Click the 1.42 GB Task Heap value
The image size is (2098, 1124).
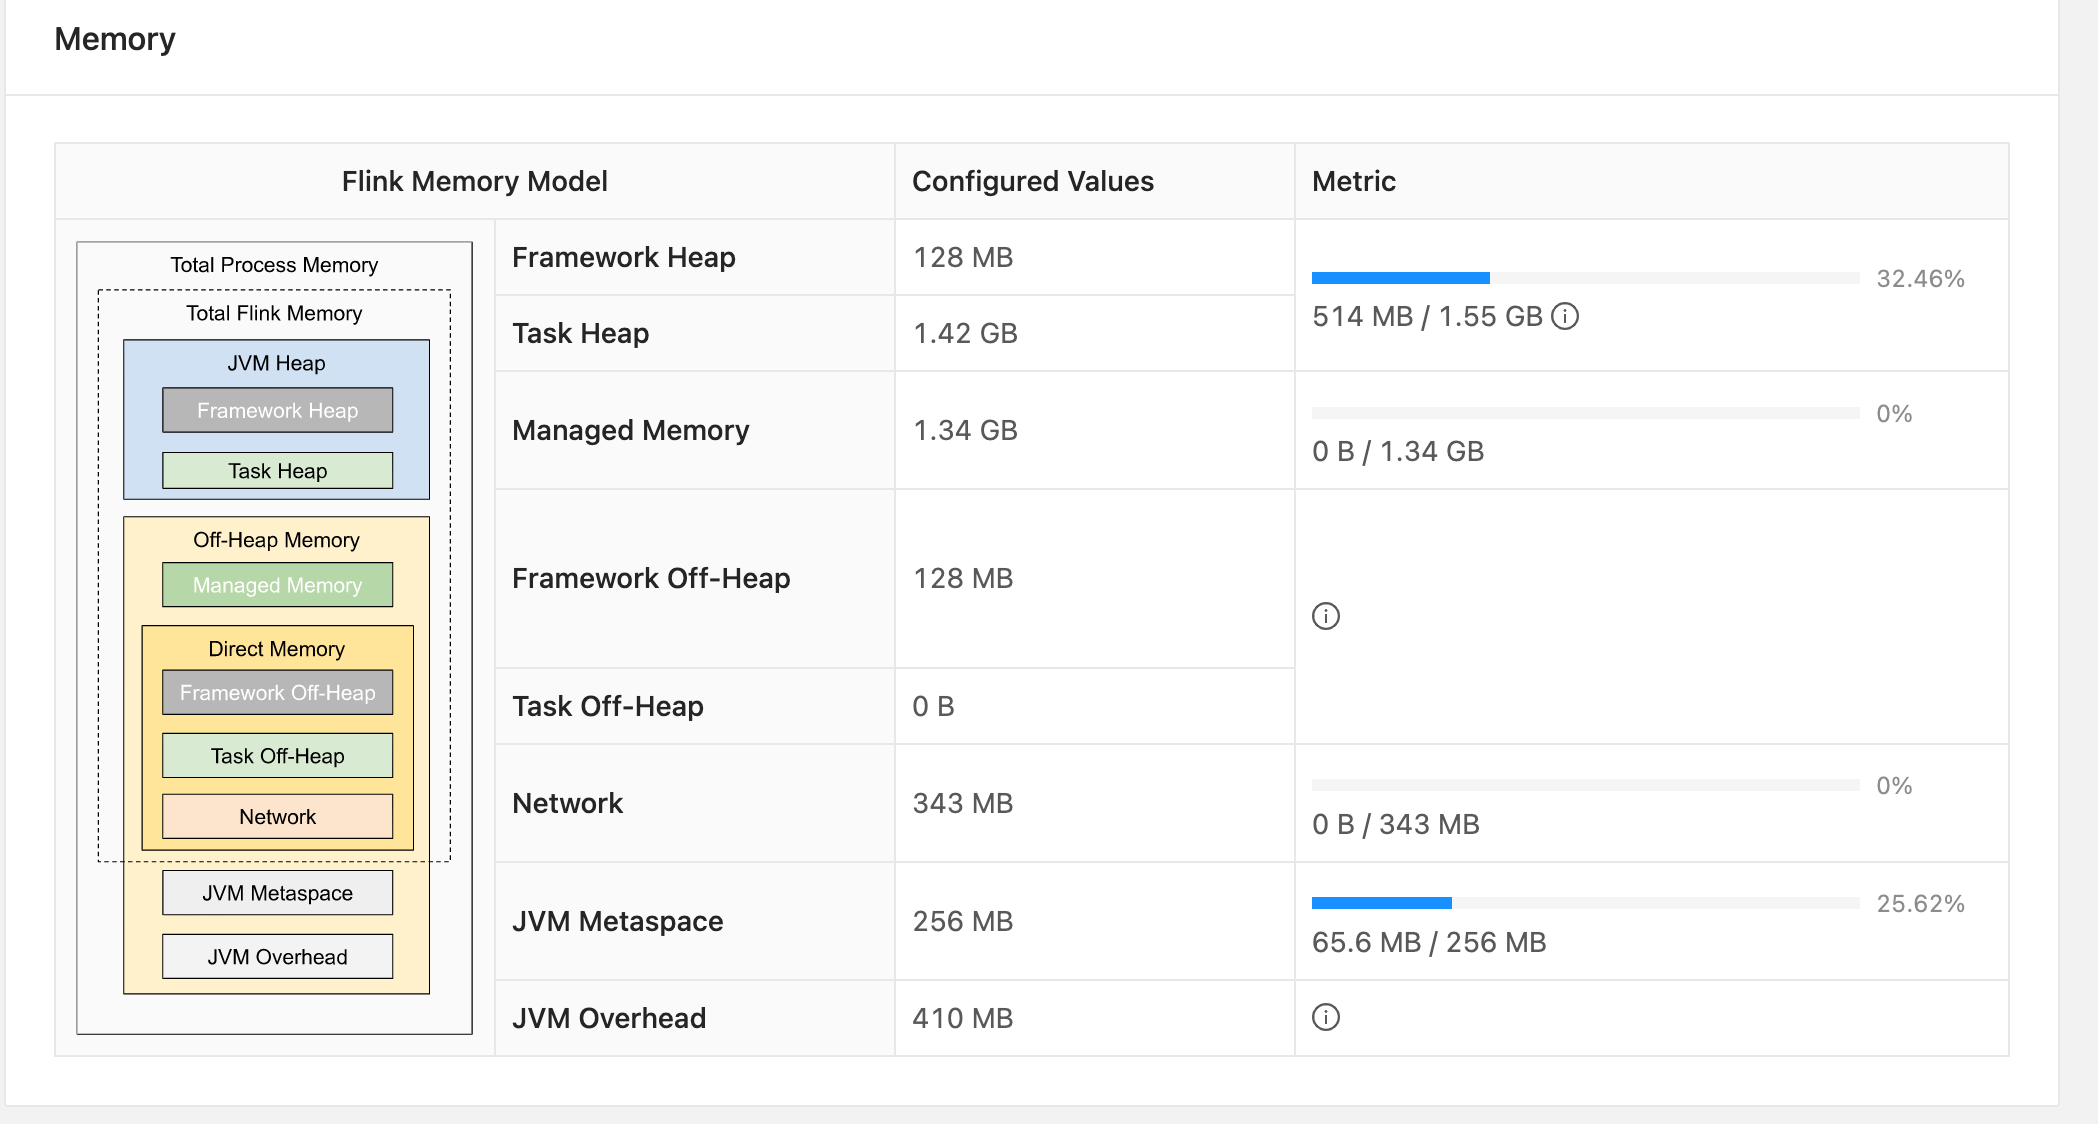click(x=965, y=333)
